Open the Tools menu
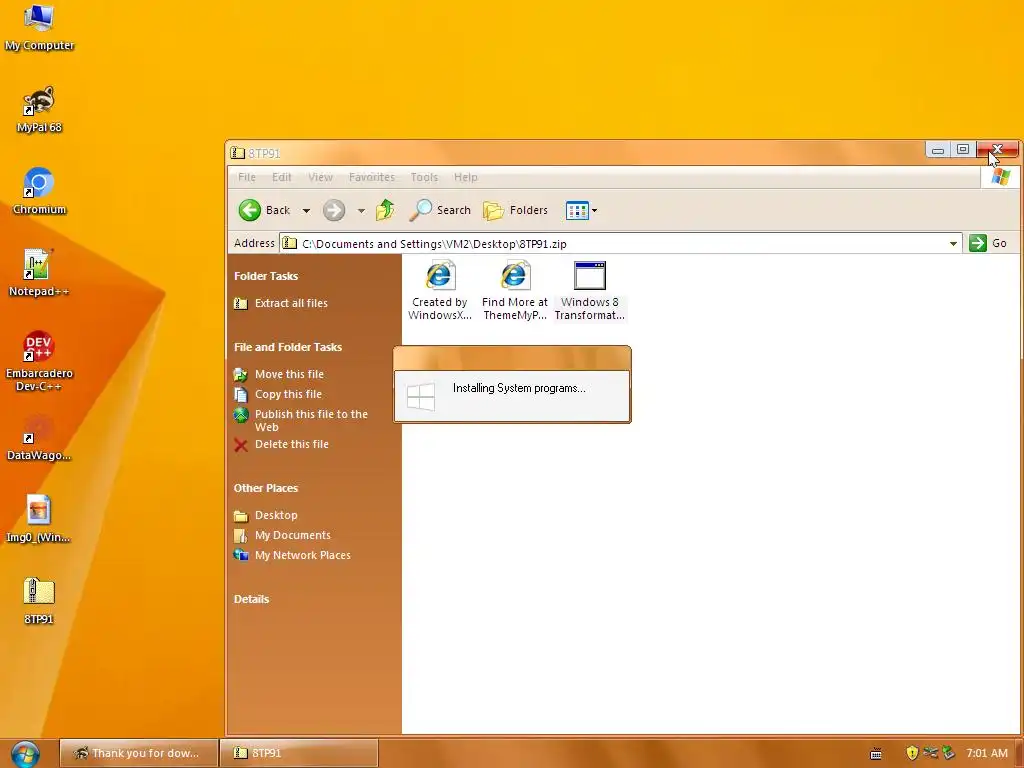Viewport: 1024px width, 768px height. (424, 177)
